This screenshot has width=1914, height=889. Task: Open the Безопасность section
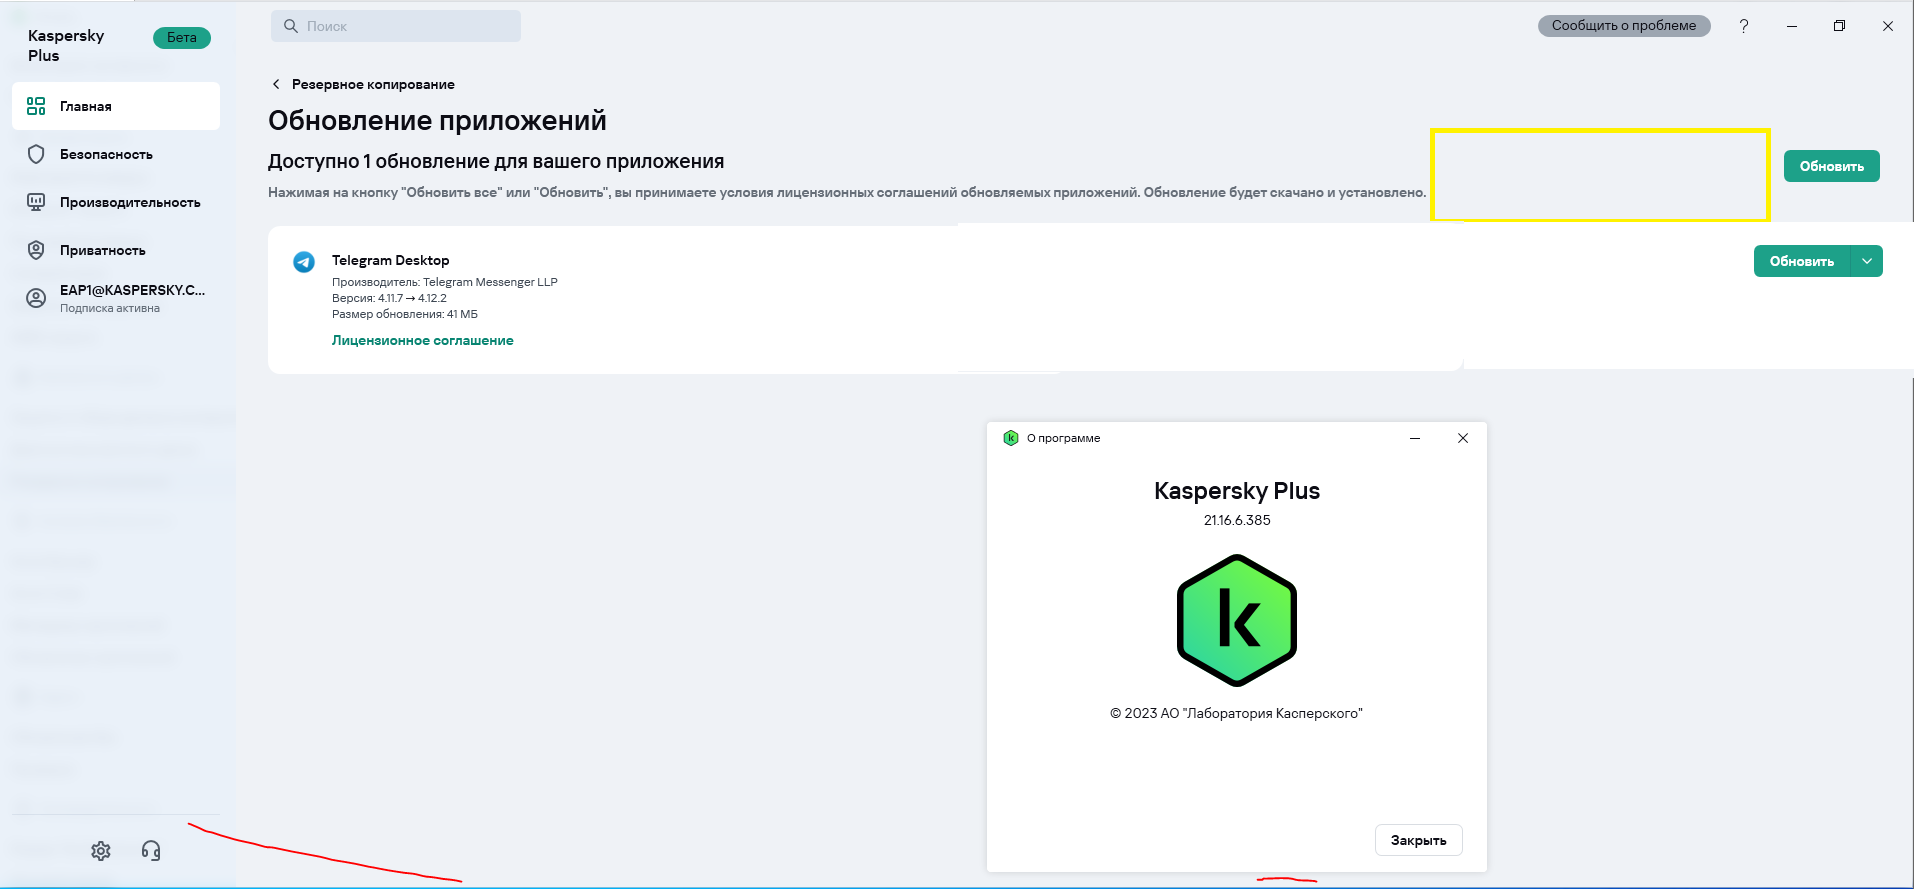(x=116, y=154)
